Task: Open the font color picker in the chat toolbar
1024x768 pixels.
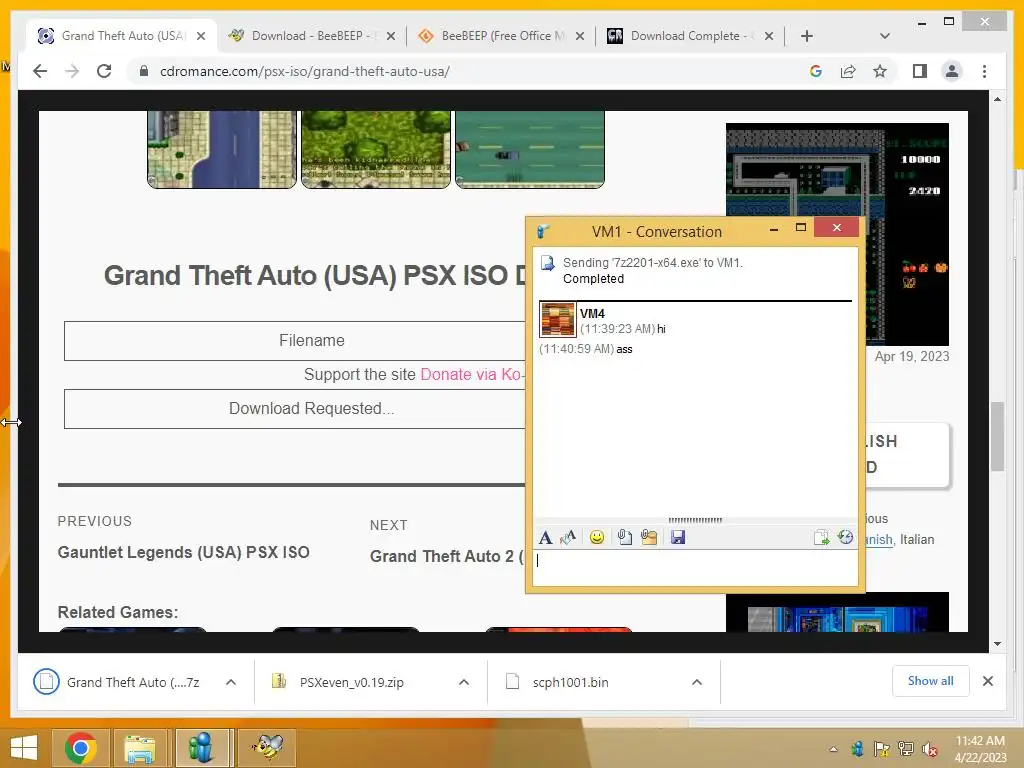Action: (x=568, y=537)
